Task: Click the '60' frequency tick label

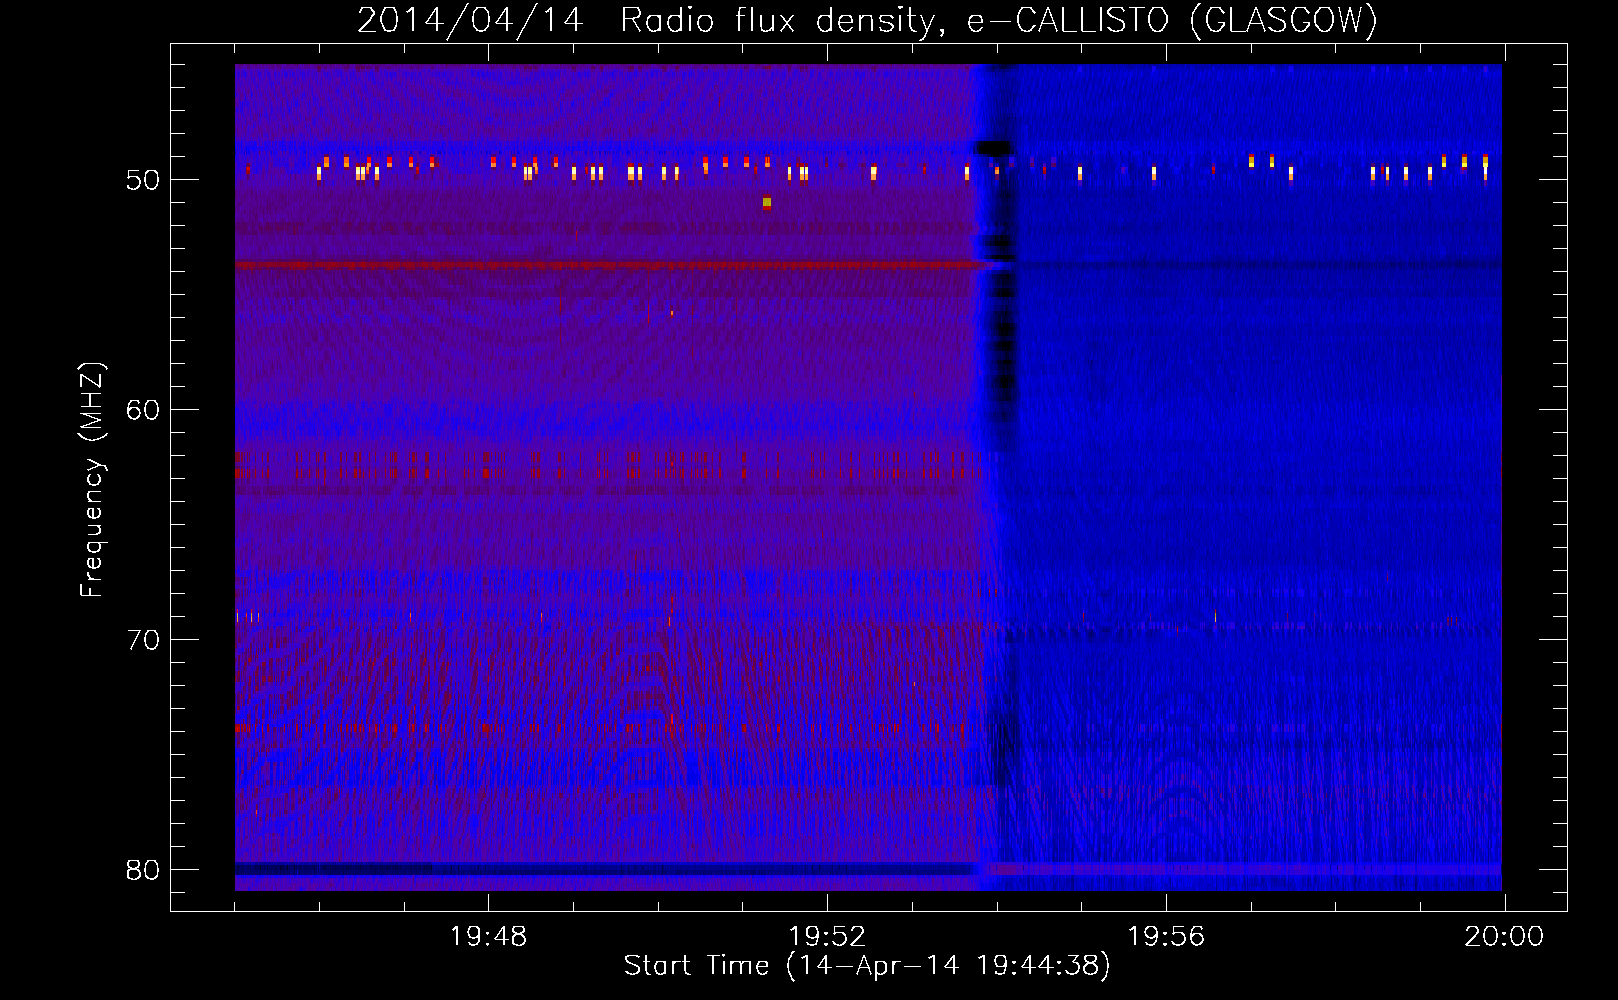Action: (x=143, y=410)
